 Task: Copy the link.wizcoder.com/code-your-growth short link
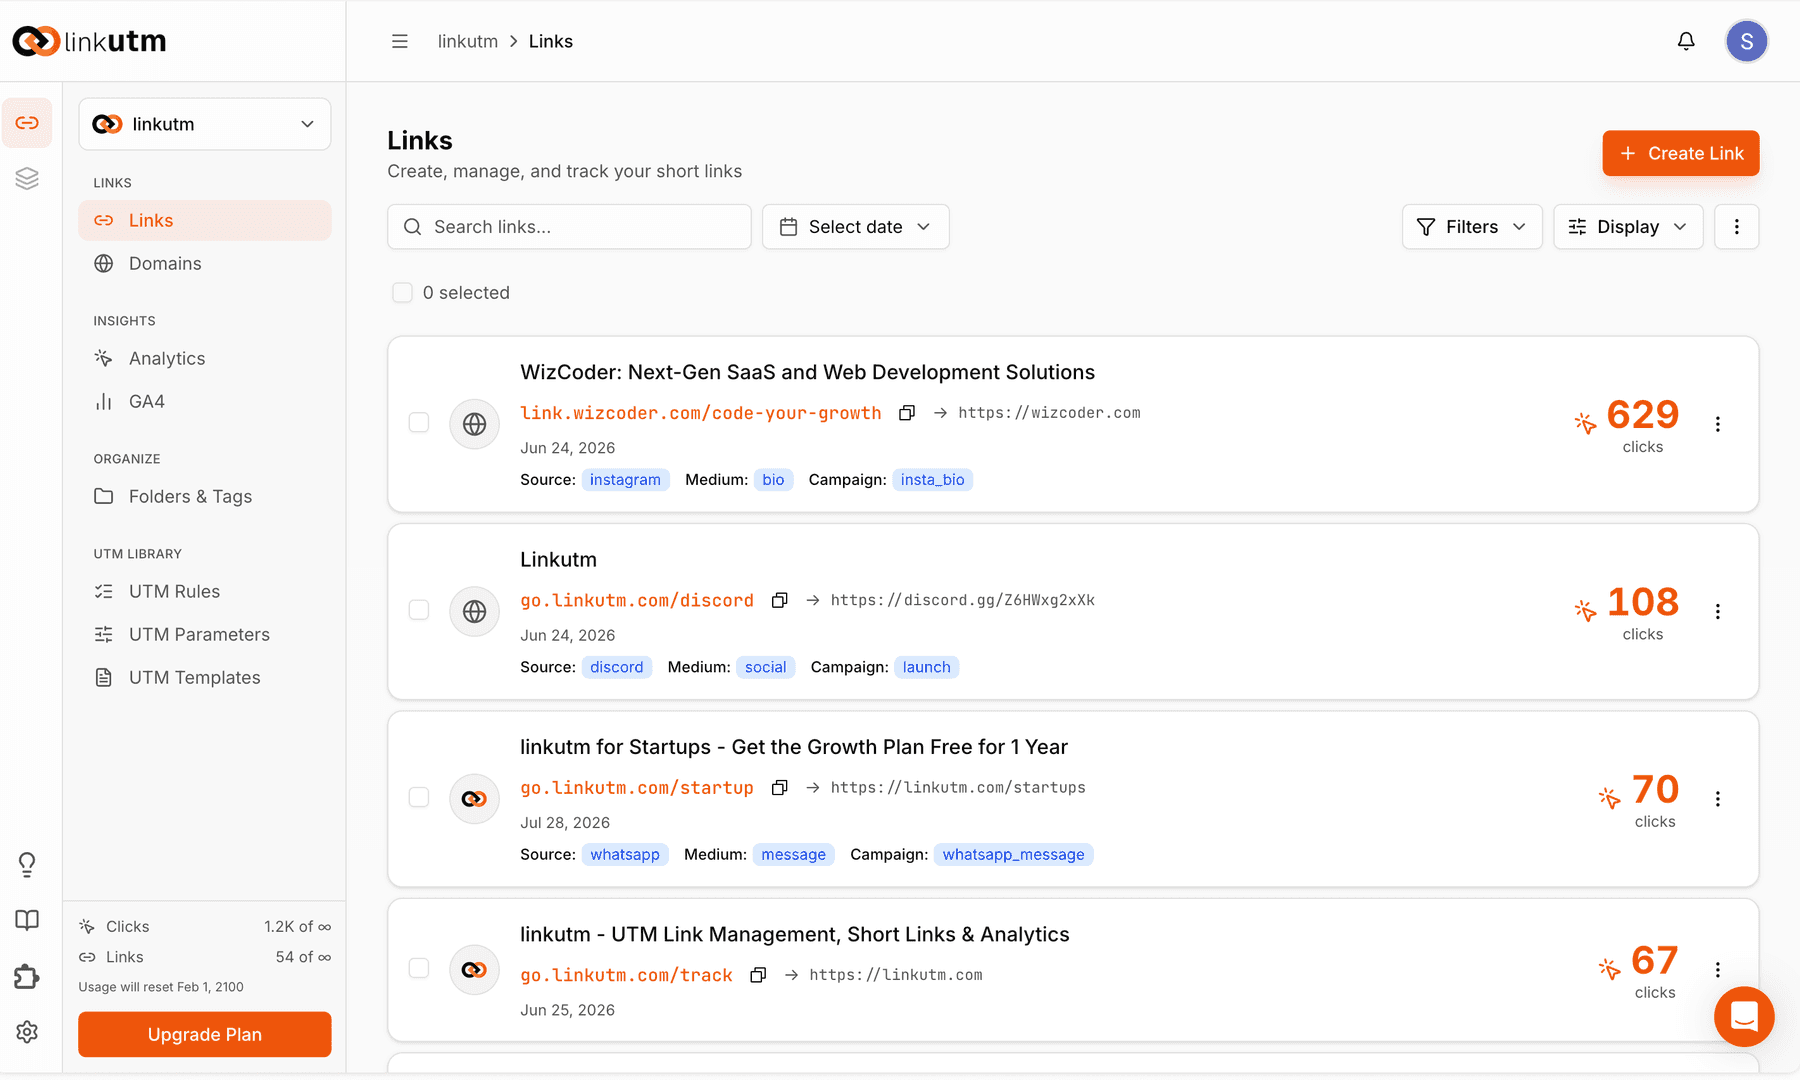click(907, 413)
